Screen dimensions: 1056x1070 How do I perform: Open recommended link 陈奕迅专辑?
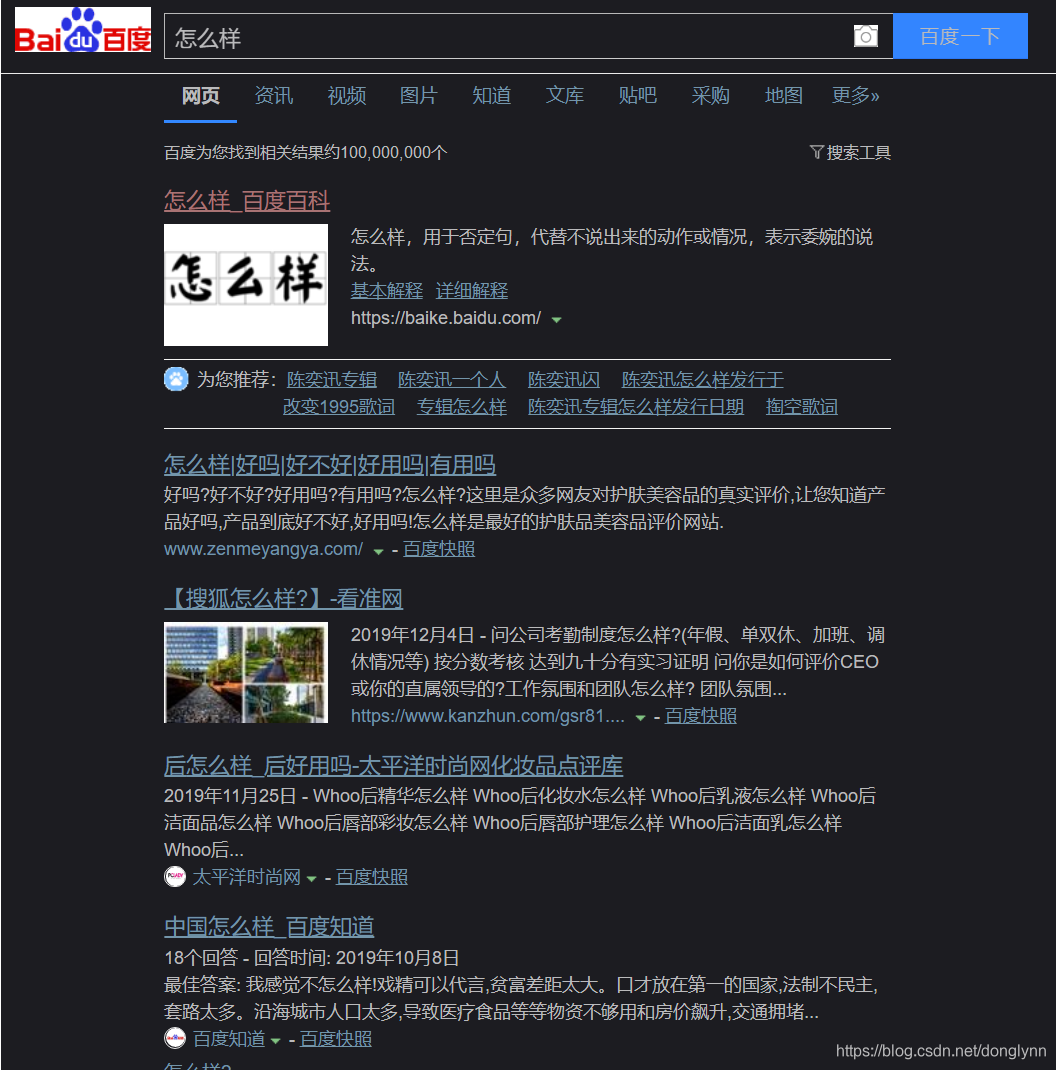pos(332,379)
